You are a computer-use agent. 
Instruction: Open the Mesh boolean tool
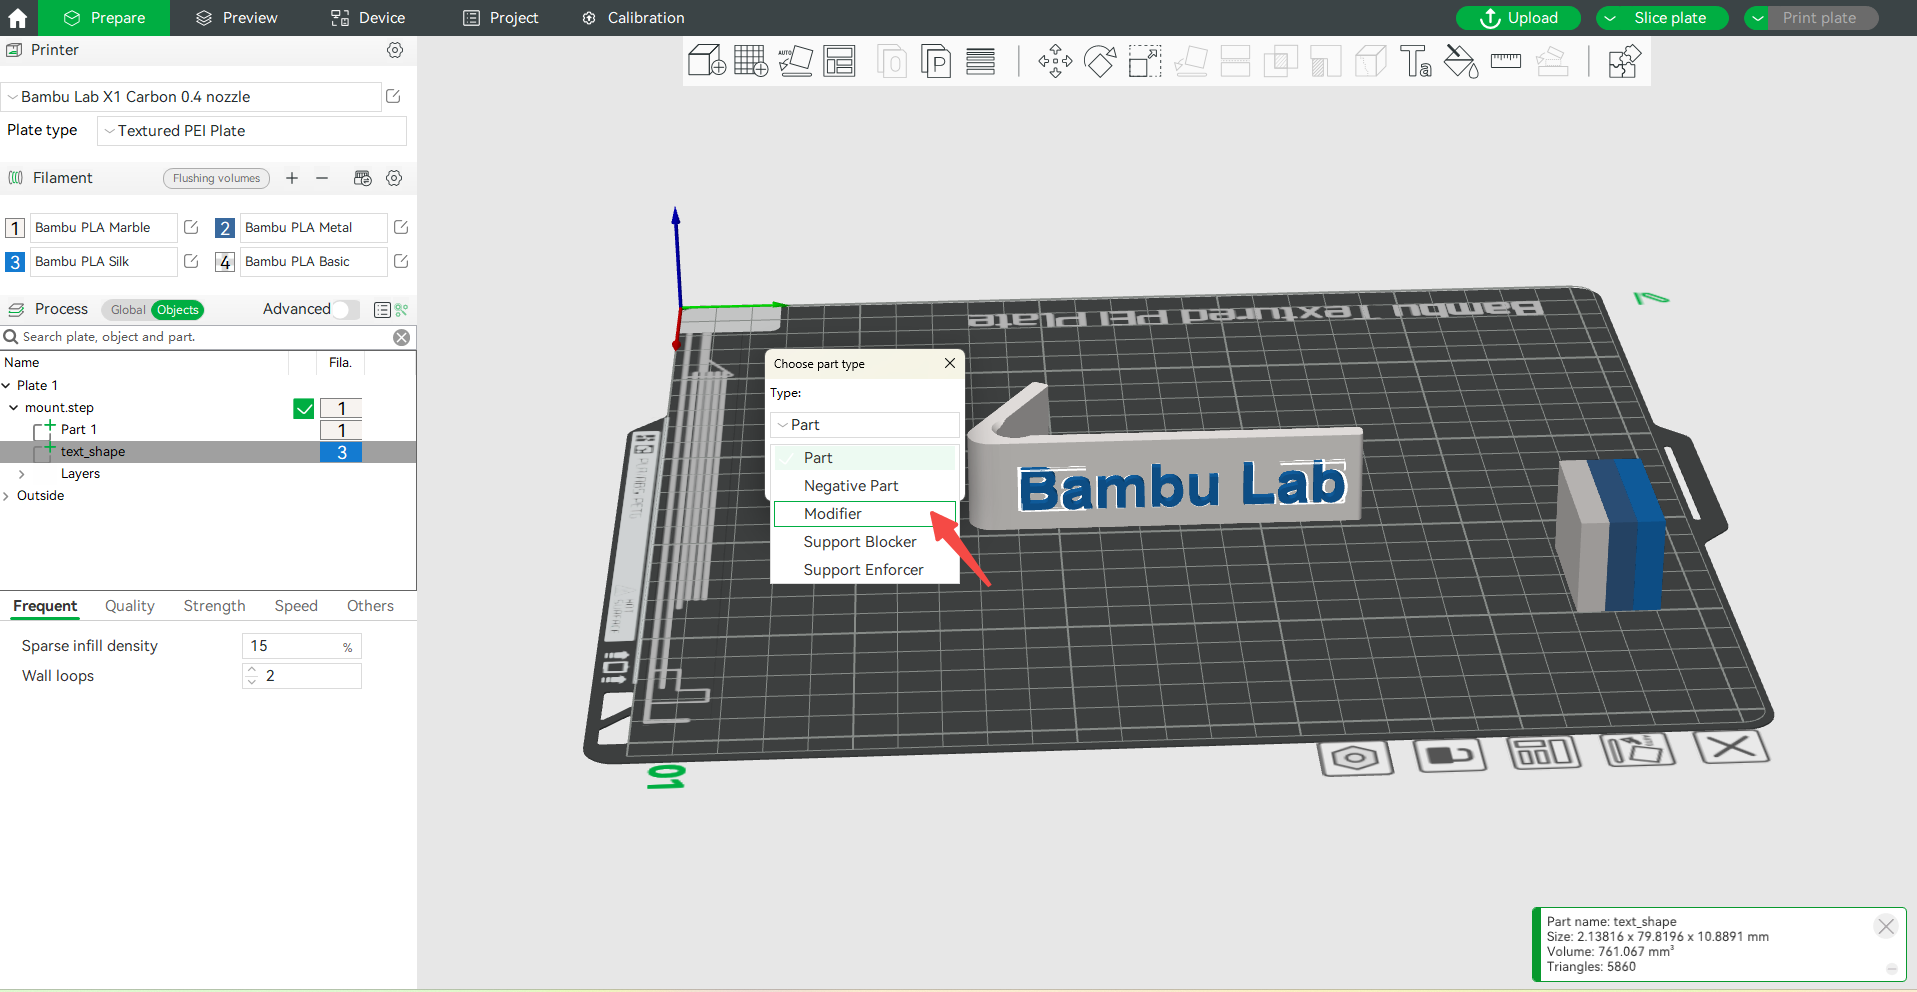pyautogui.click(x=1280, y=61)
